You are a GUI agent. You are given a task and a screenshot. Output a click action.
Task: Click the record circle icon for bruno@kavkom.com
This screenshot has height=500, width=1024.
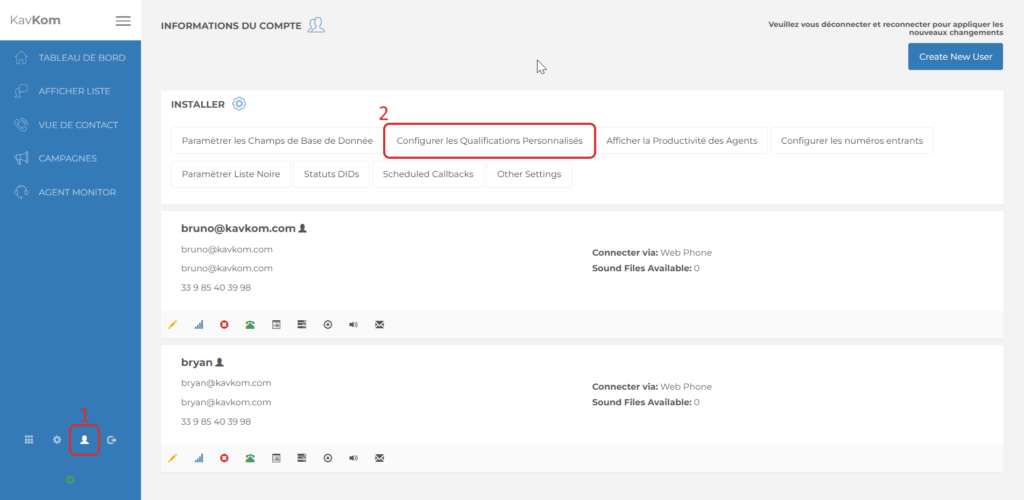[327, 325]
